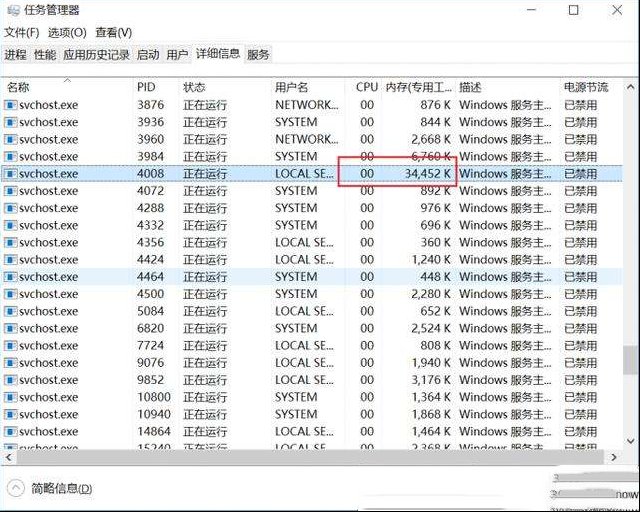Maximize the Task Manager window
Image resolution: width=640 pixels, height=512 pixels.
click(573, 10)
